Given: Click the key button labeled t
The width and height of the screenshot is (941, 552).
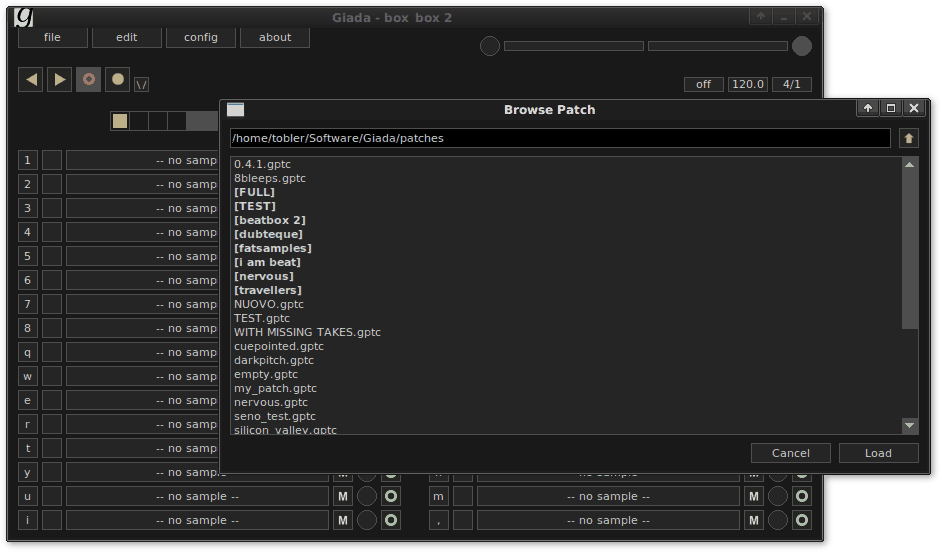Looking at the screenshot, I should [28, 448].
